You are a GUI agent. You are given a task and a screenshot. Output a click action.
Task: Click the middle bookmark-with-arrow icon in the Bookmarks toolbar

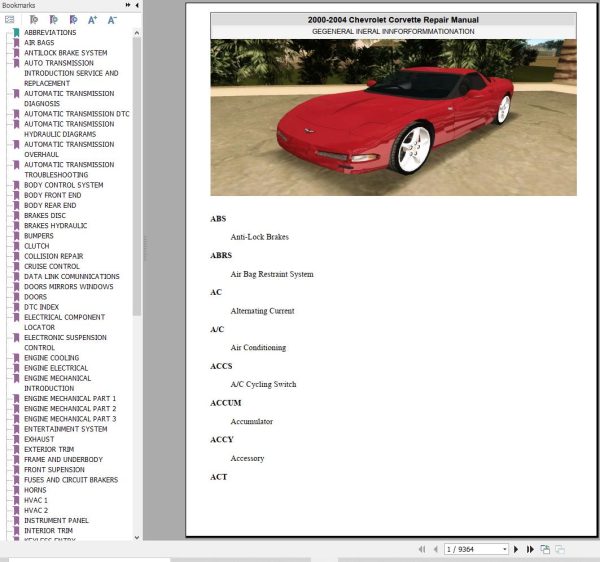[x=54, y=20]
